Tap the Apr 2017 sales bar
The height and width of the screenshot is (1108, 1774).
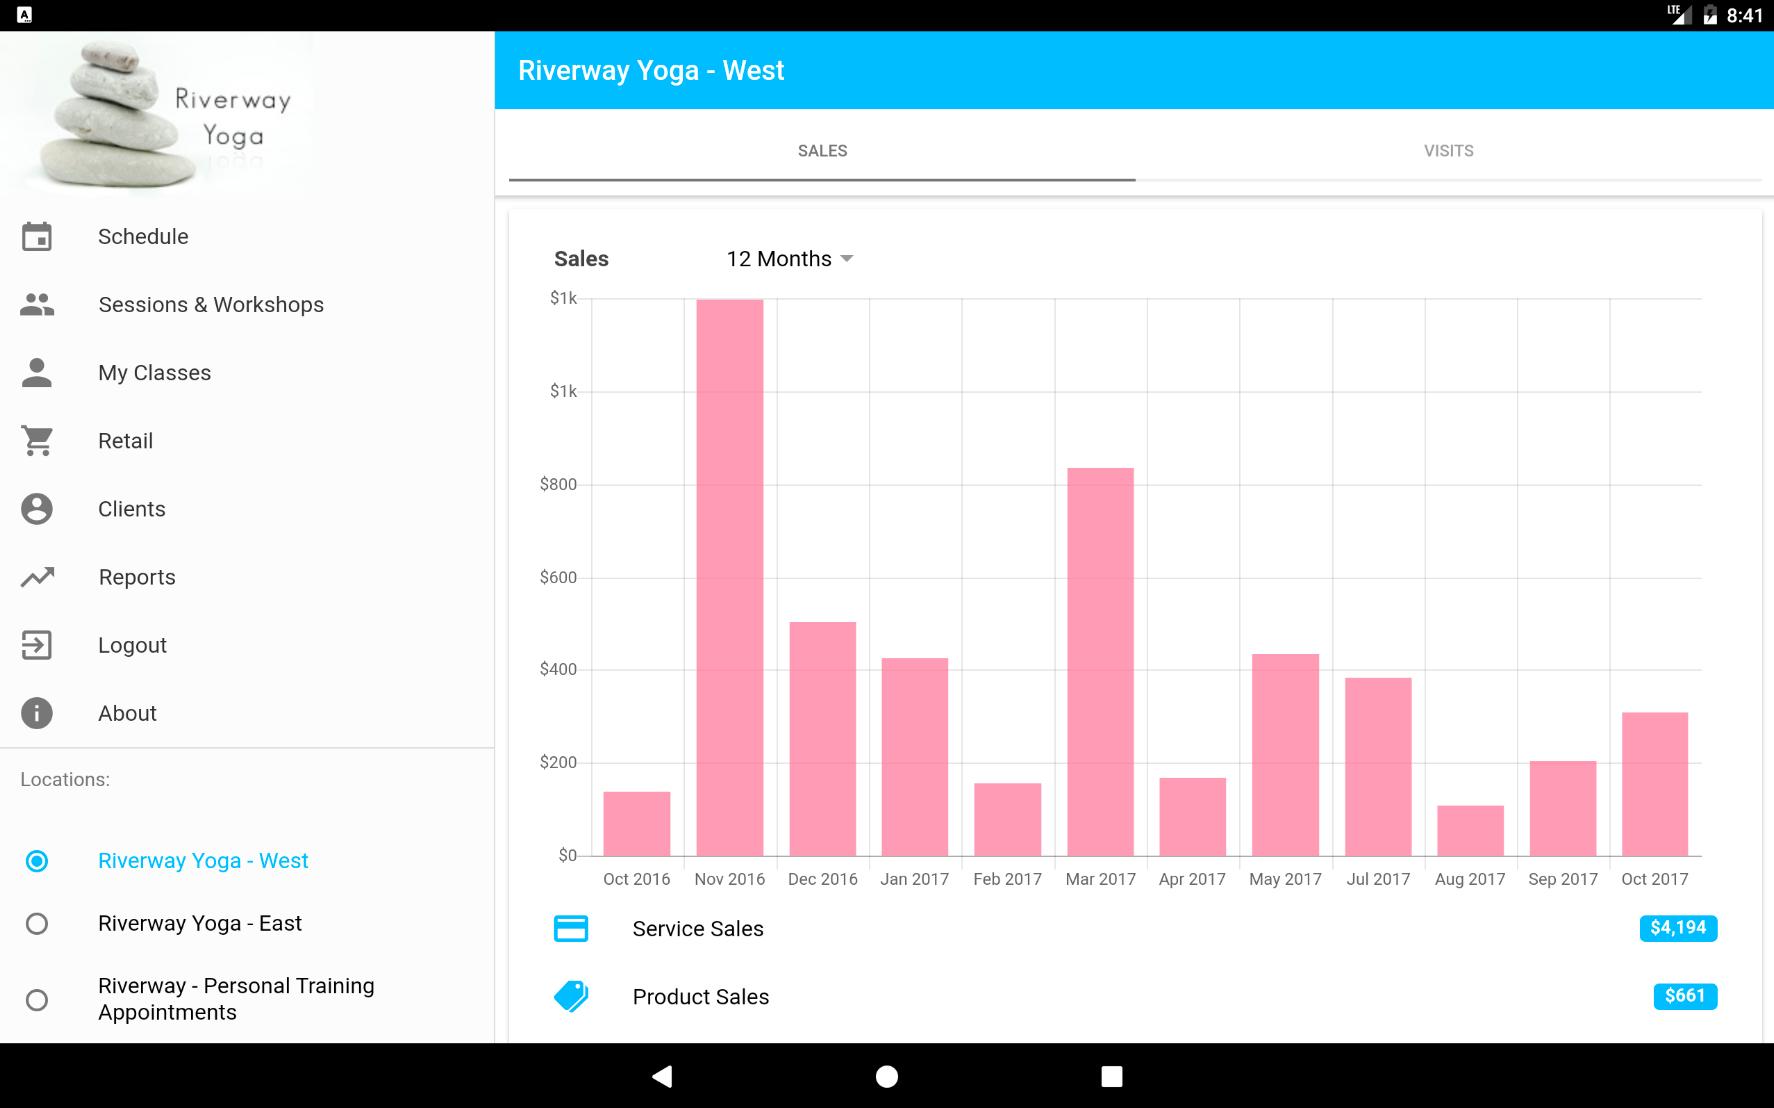pos(1193,817)
